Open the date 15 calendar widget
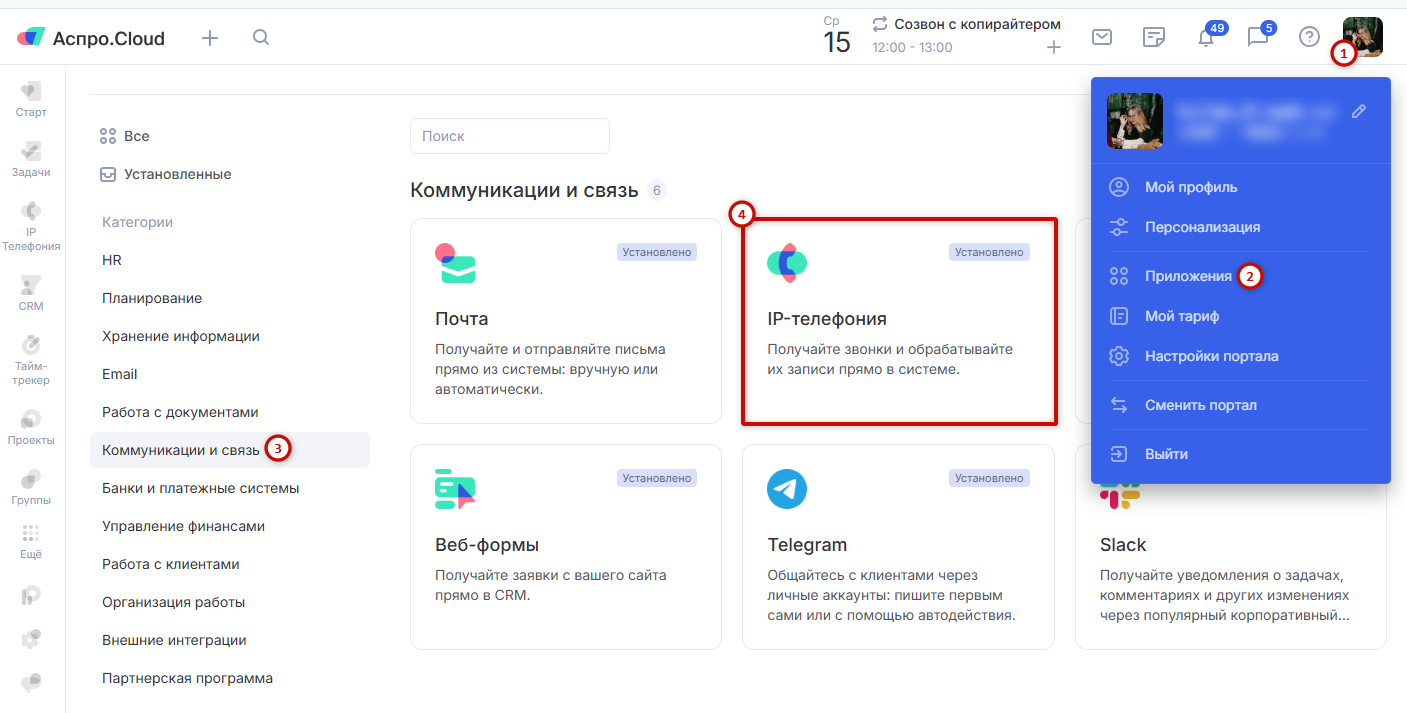The width and height of the screenshot is (1407, 713). 837,36
